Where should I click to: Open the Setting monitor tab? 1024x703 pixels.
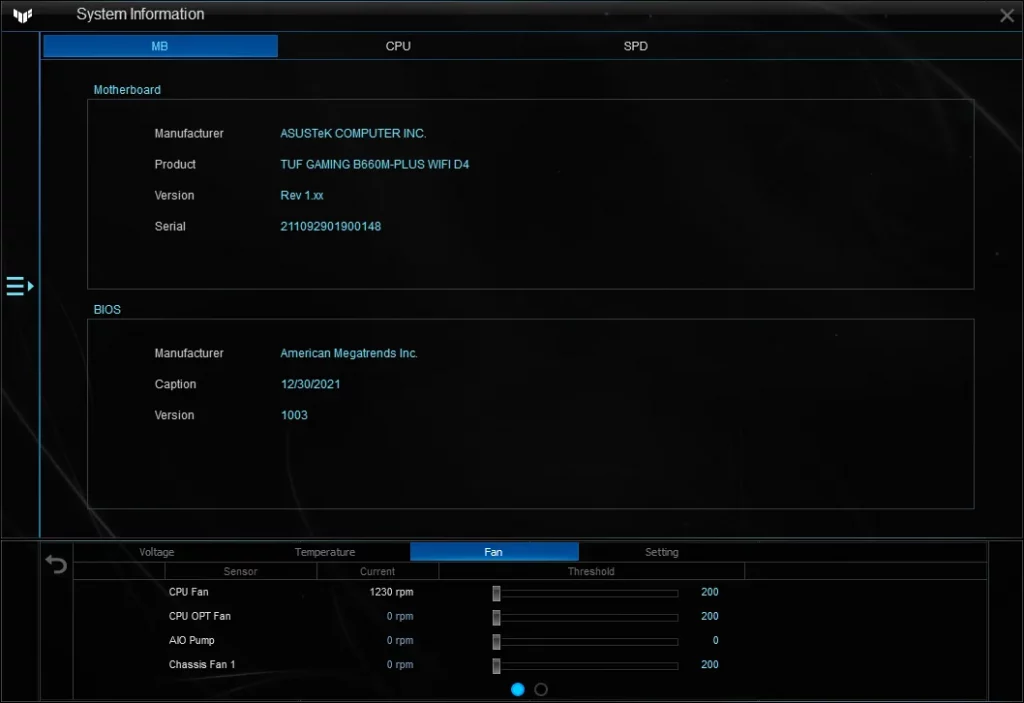662,552
